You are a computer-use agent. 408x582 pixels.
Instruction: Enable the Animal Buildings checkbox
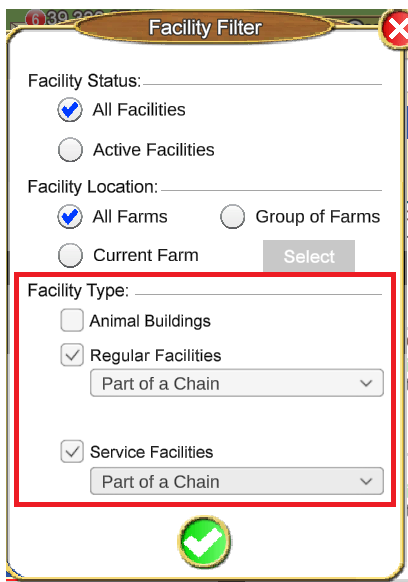pos(72,320)
